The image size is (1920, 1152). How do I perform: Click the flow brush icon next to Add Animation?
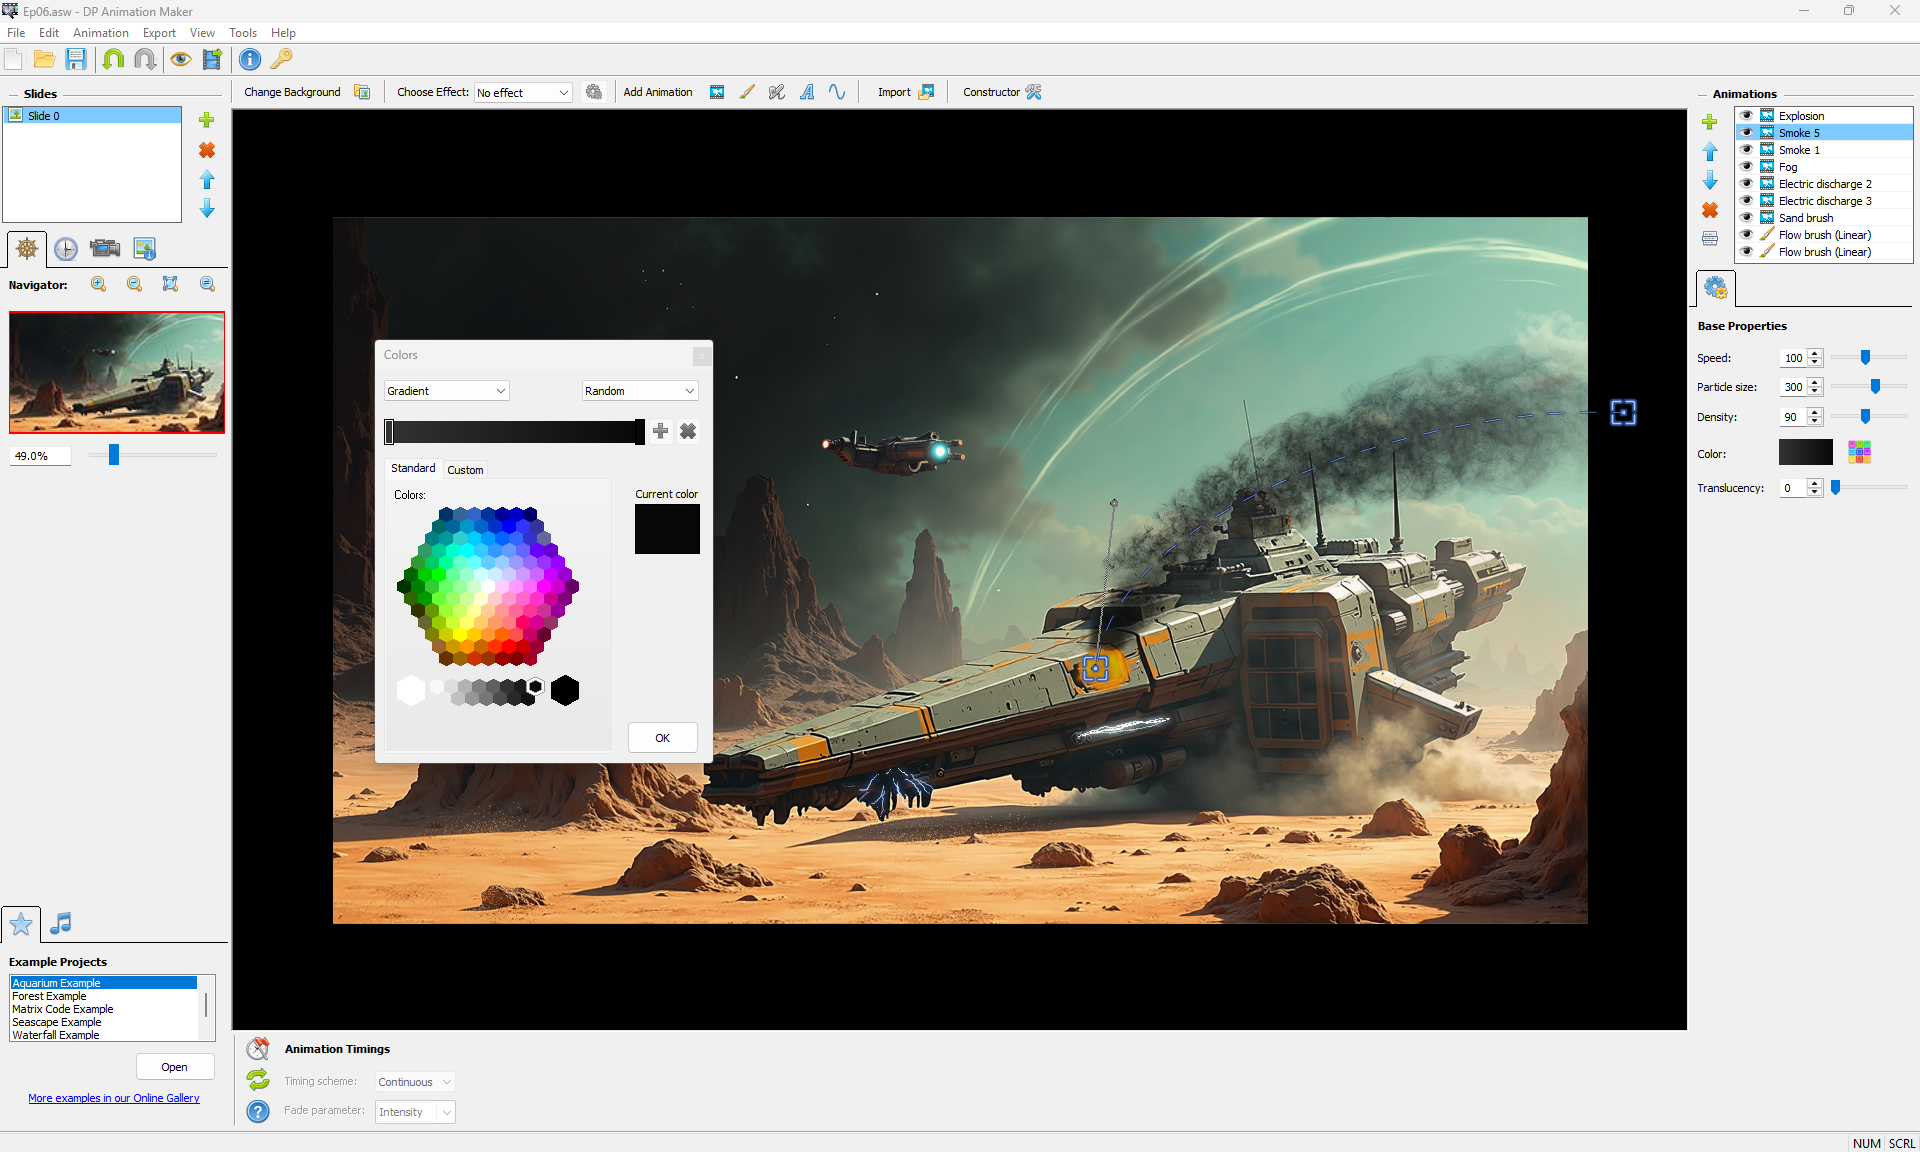point(747,92)
